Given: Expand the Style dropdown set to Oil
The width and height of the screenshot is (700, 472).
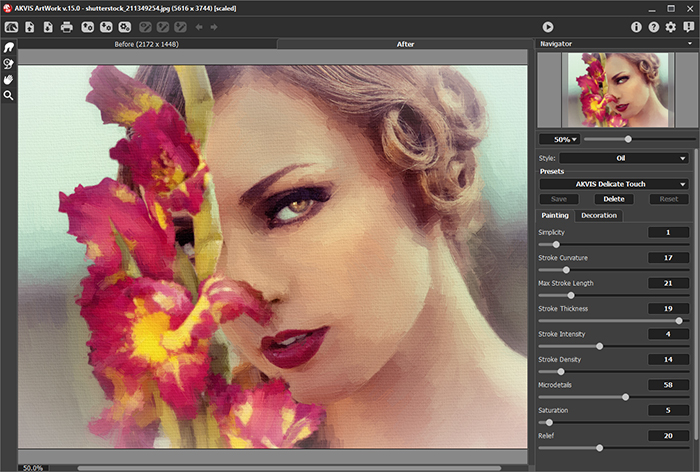Looking at the screenshot, I should click(623, 157).
